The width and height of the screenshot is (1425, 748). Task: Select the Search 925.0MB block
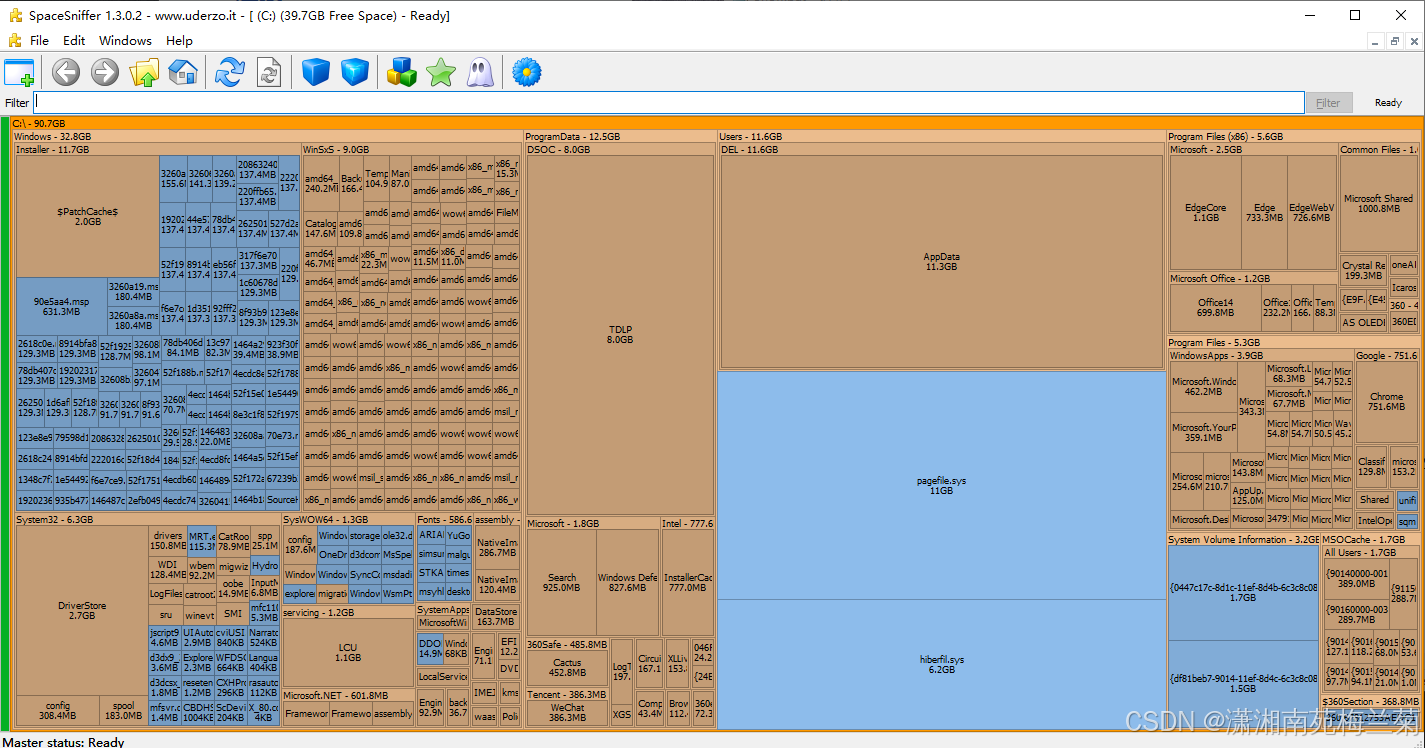(562, 582)
